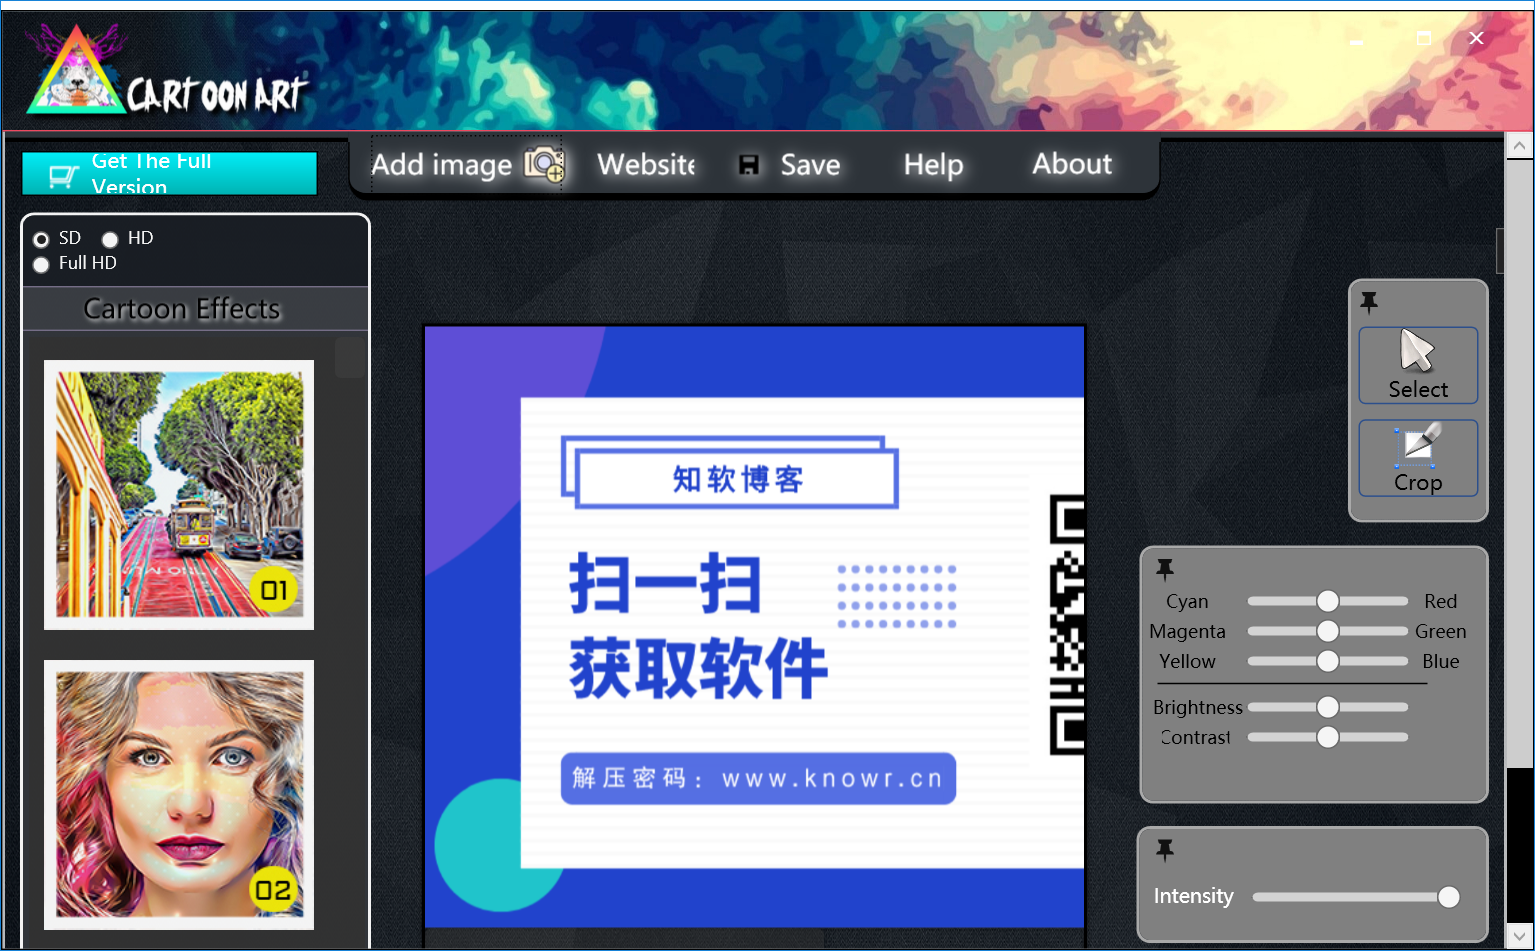Click the Select button label
The image size is (1535, 951).
coord(1418,389)
